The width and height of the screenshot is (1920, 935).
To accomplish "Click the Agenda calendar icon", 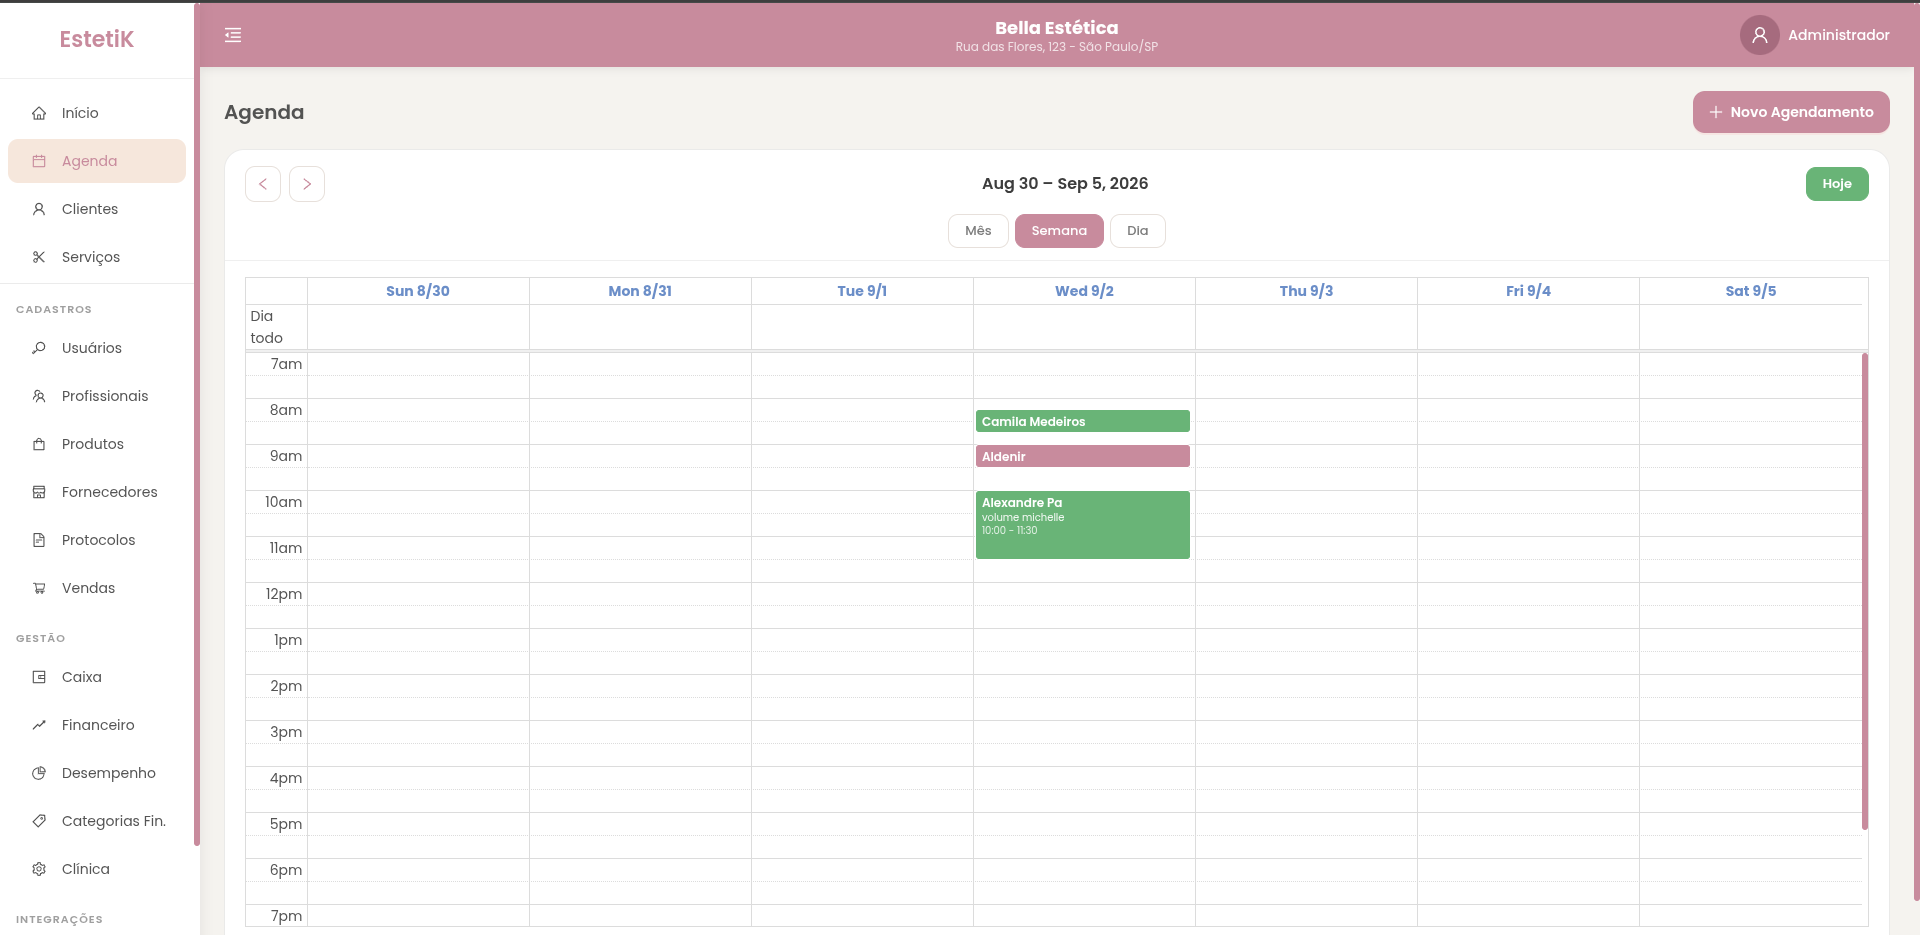I will tap(39, 161).
